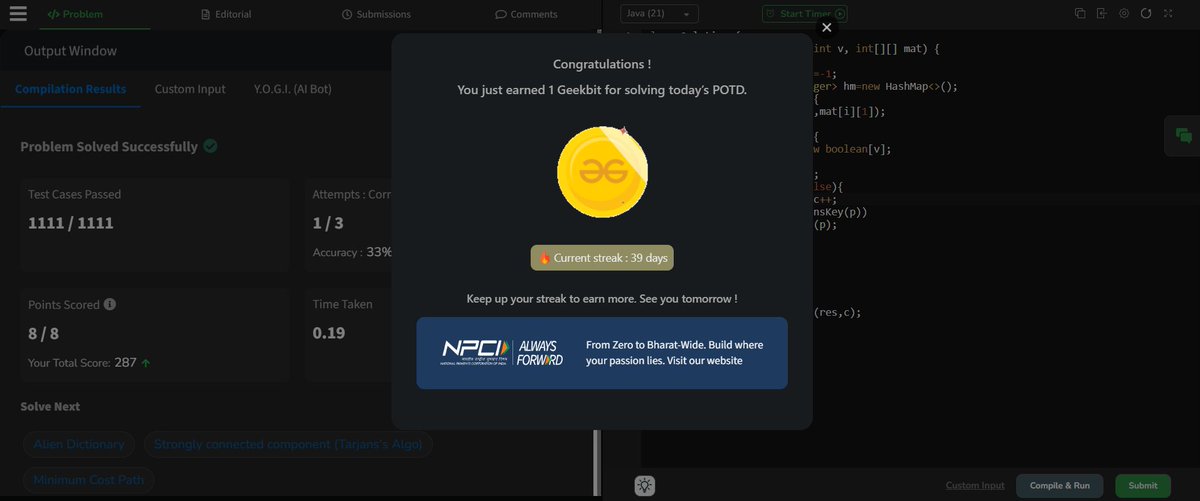The image size is (1200, 501).
Task: Open Strongly connected component (Tarjans's Algo)
Action: [288, 444]
